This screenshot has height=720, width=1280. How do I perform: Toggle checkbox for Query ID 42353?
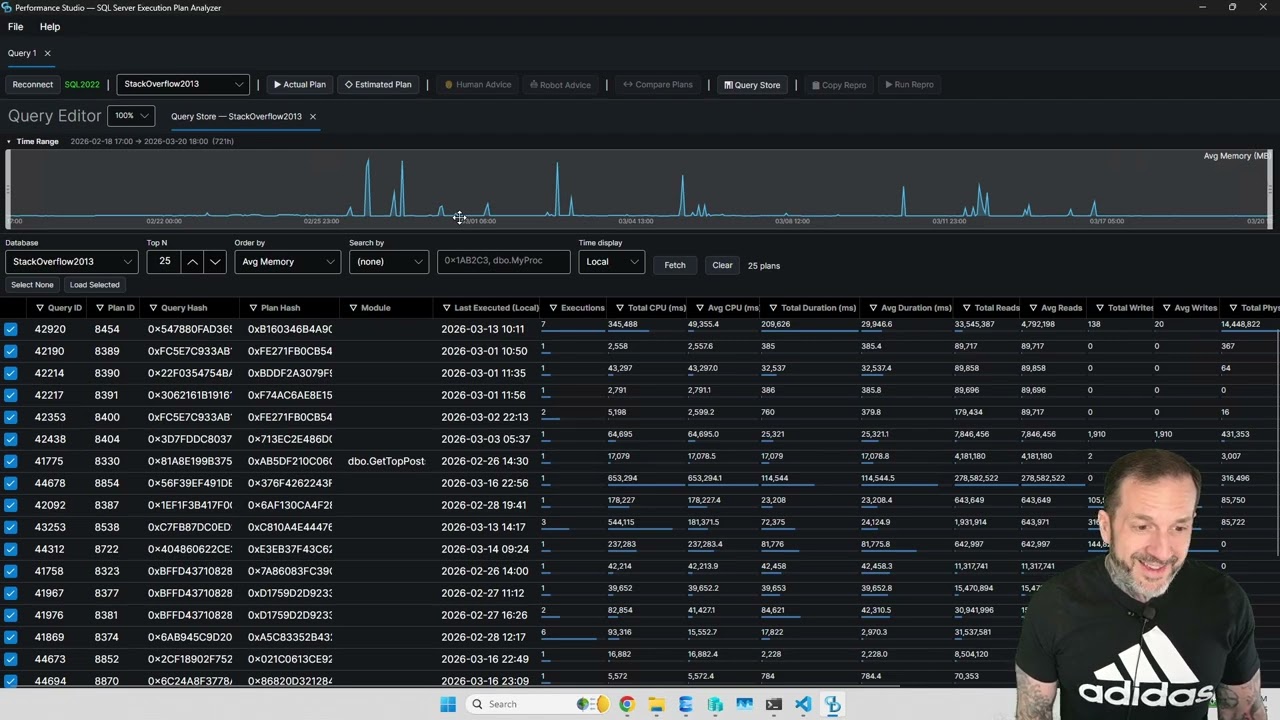[10, 417]
